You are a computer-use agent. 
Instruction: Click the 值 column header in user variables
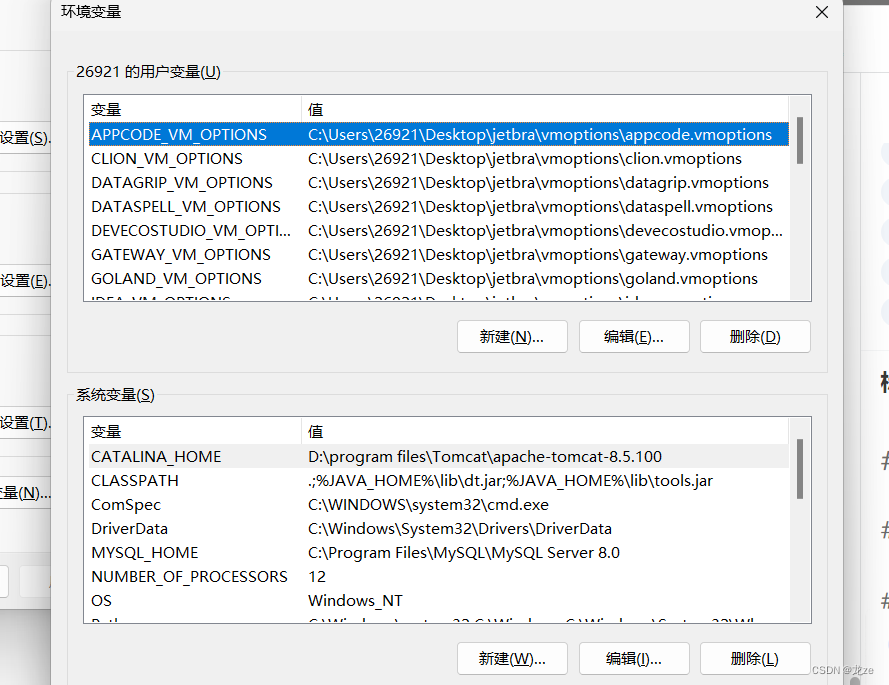tap(545, 109)
